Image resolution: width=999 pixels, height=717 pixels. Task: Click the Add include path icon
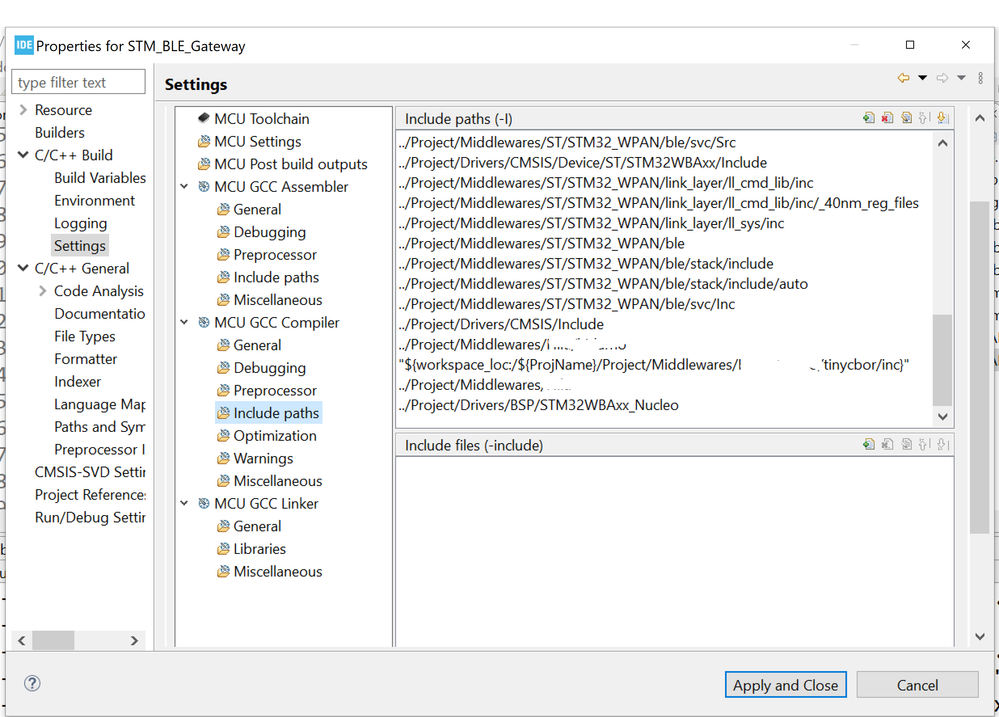click(x=869, y=118)
